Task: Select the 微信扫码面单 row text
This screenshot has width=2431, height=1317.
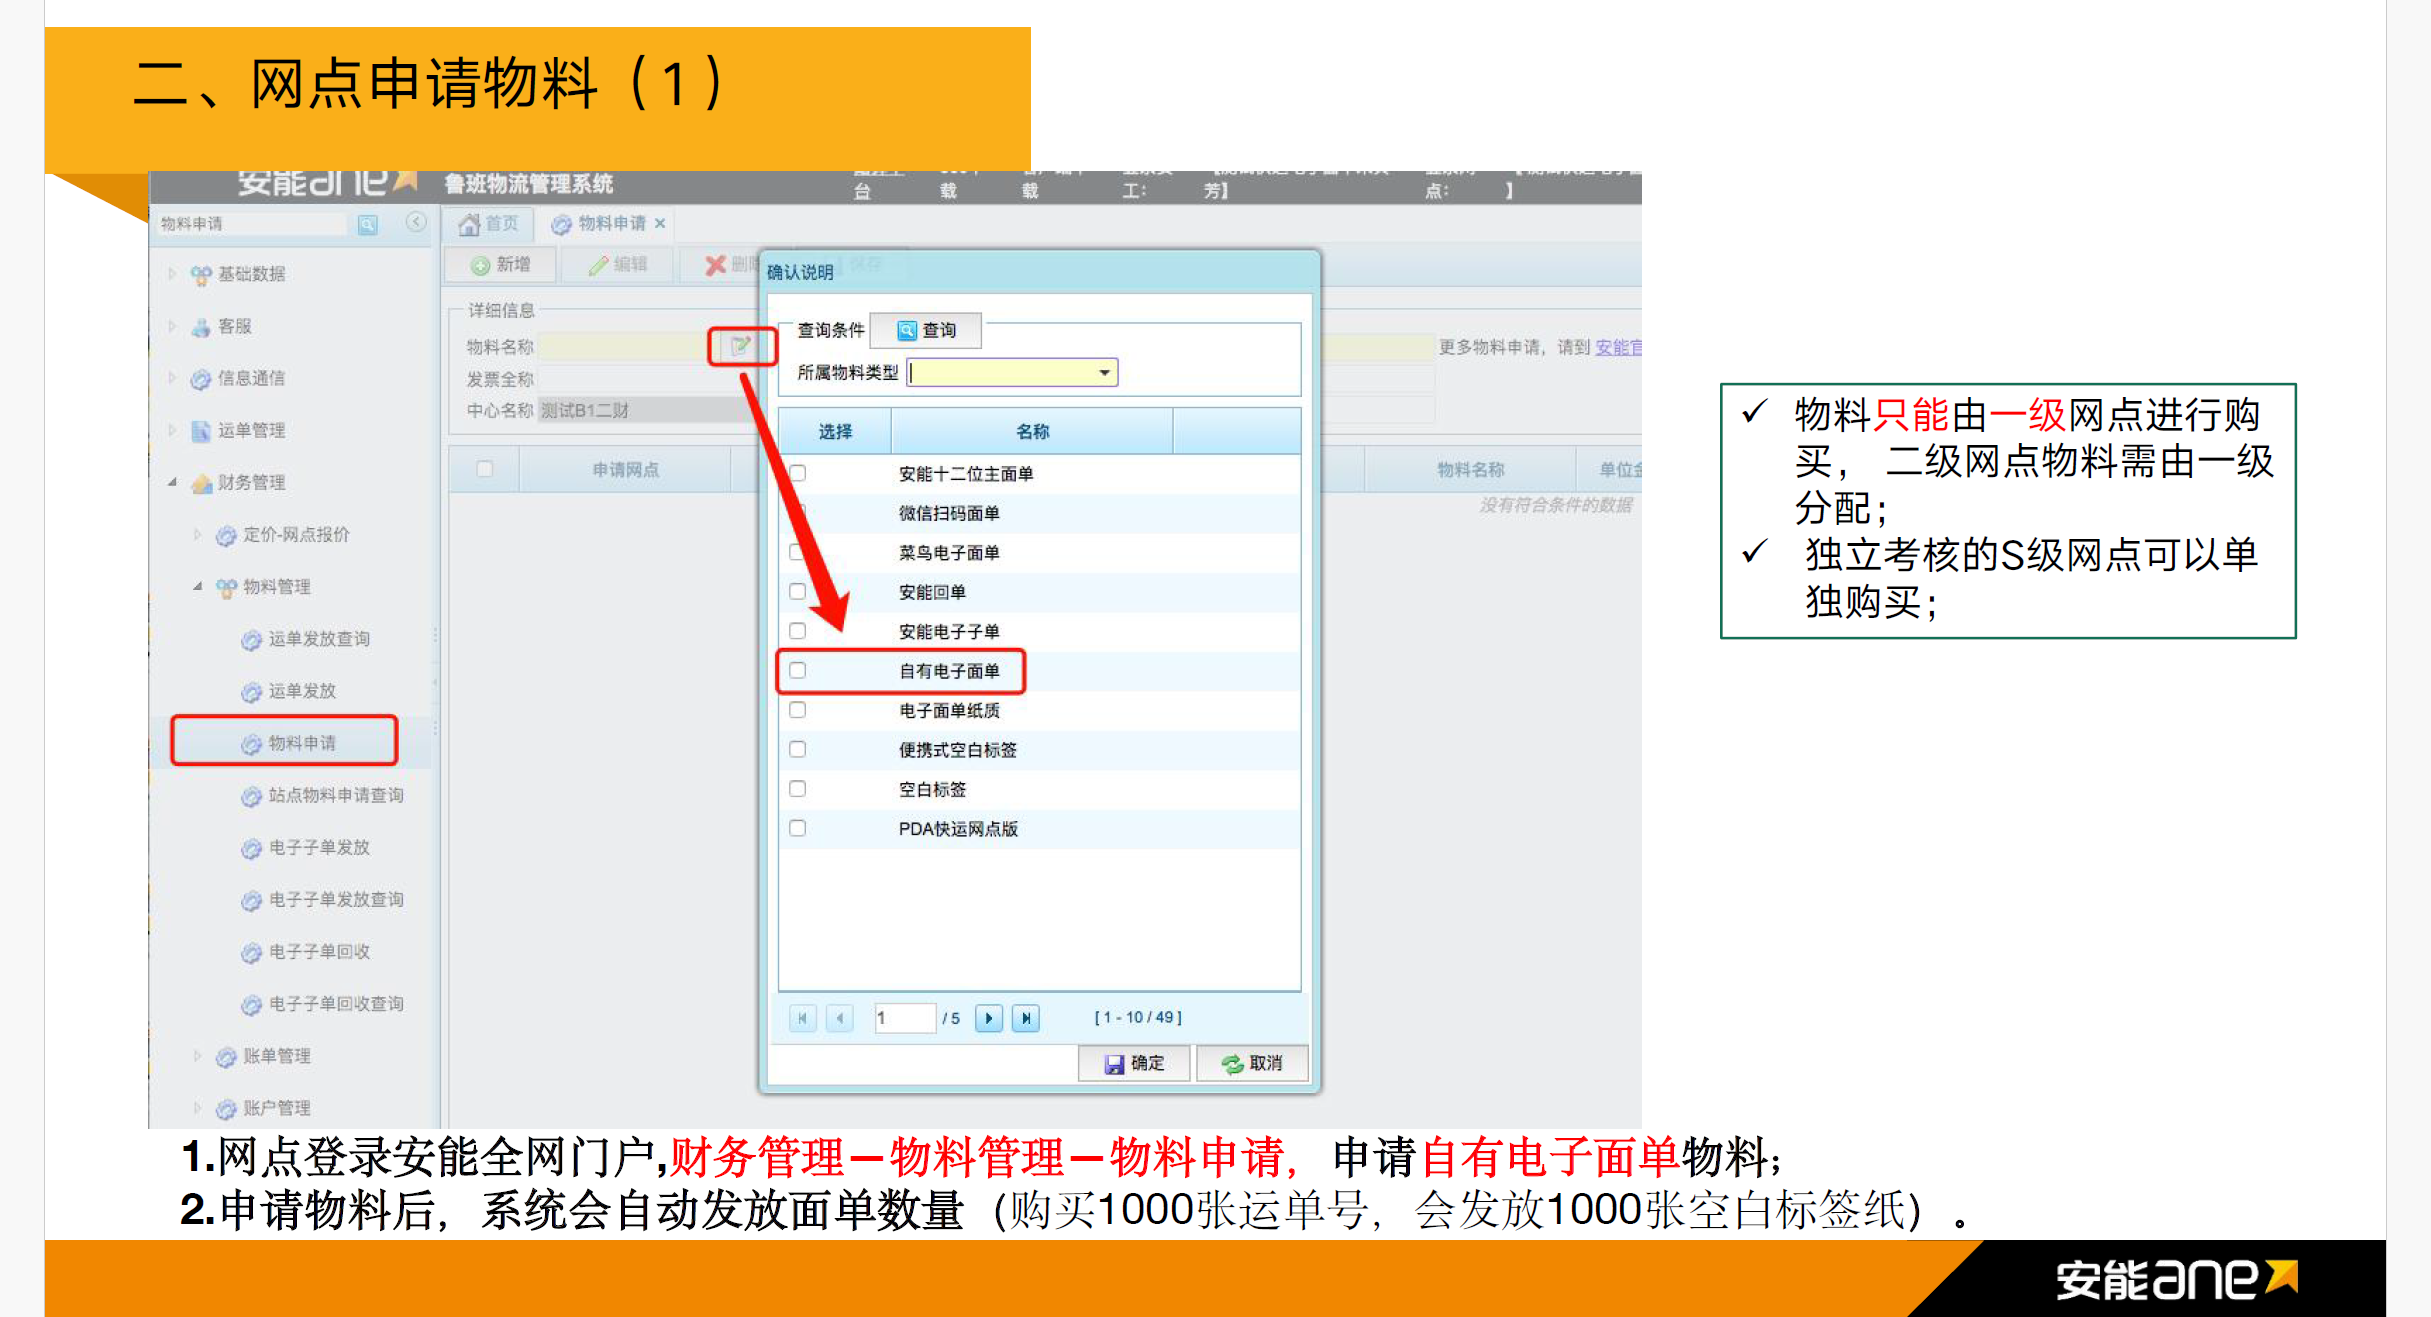Action: click(x=949, y=513)
